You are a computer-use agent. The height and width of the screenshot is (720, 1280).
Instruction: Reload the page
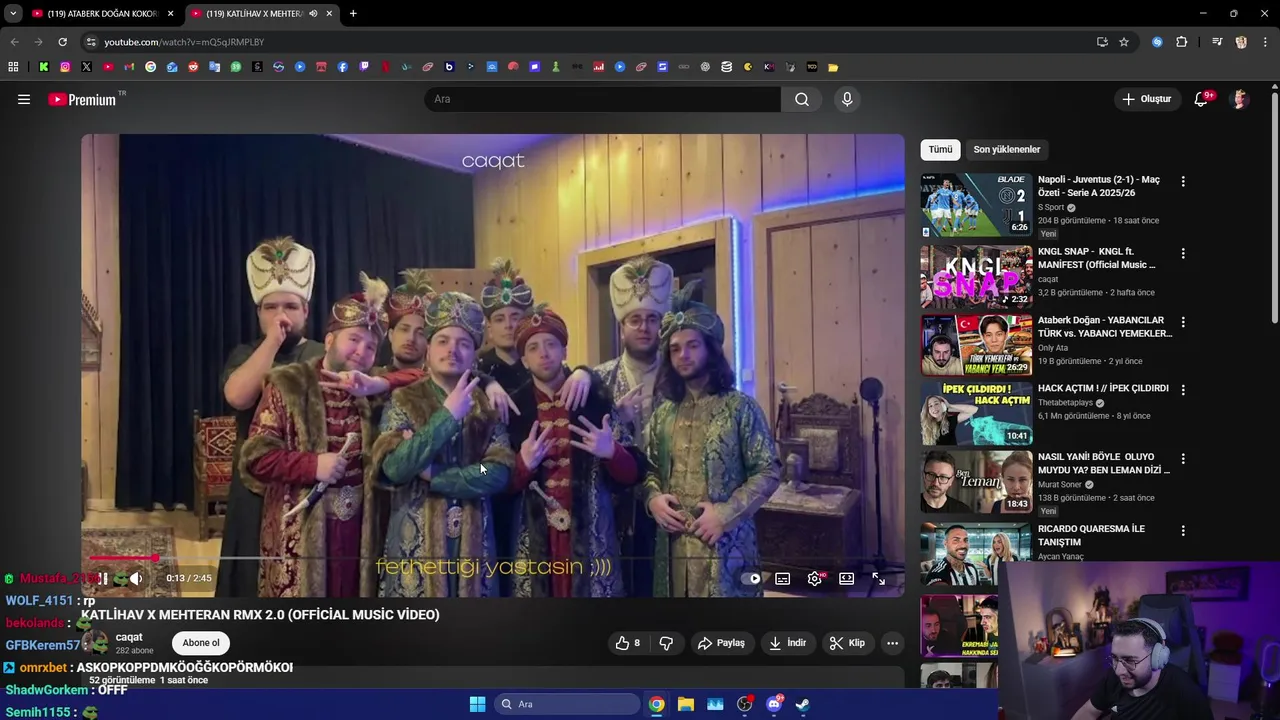[62, 42]
